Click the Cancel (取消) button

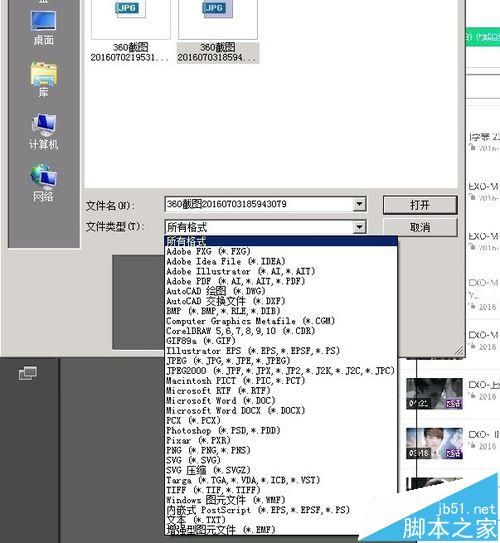420,227
